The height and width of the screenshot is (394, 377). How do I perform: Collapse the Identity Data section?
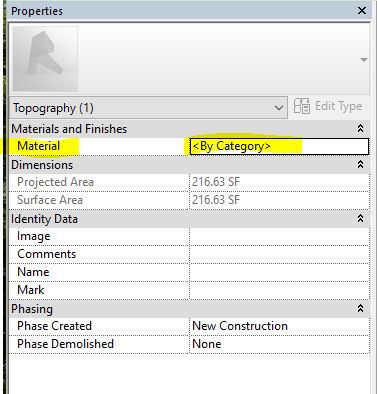pyautogui.click(x=360, y=219)
